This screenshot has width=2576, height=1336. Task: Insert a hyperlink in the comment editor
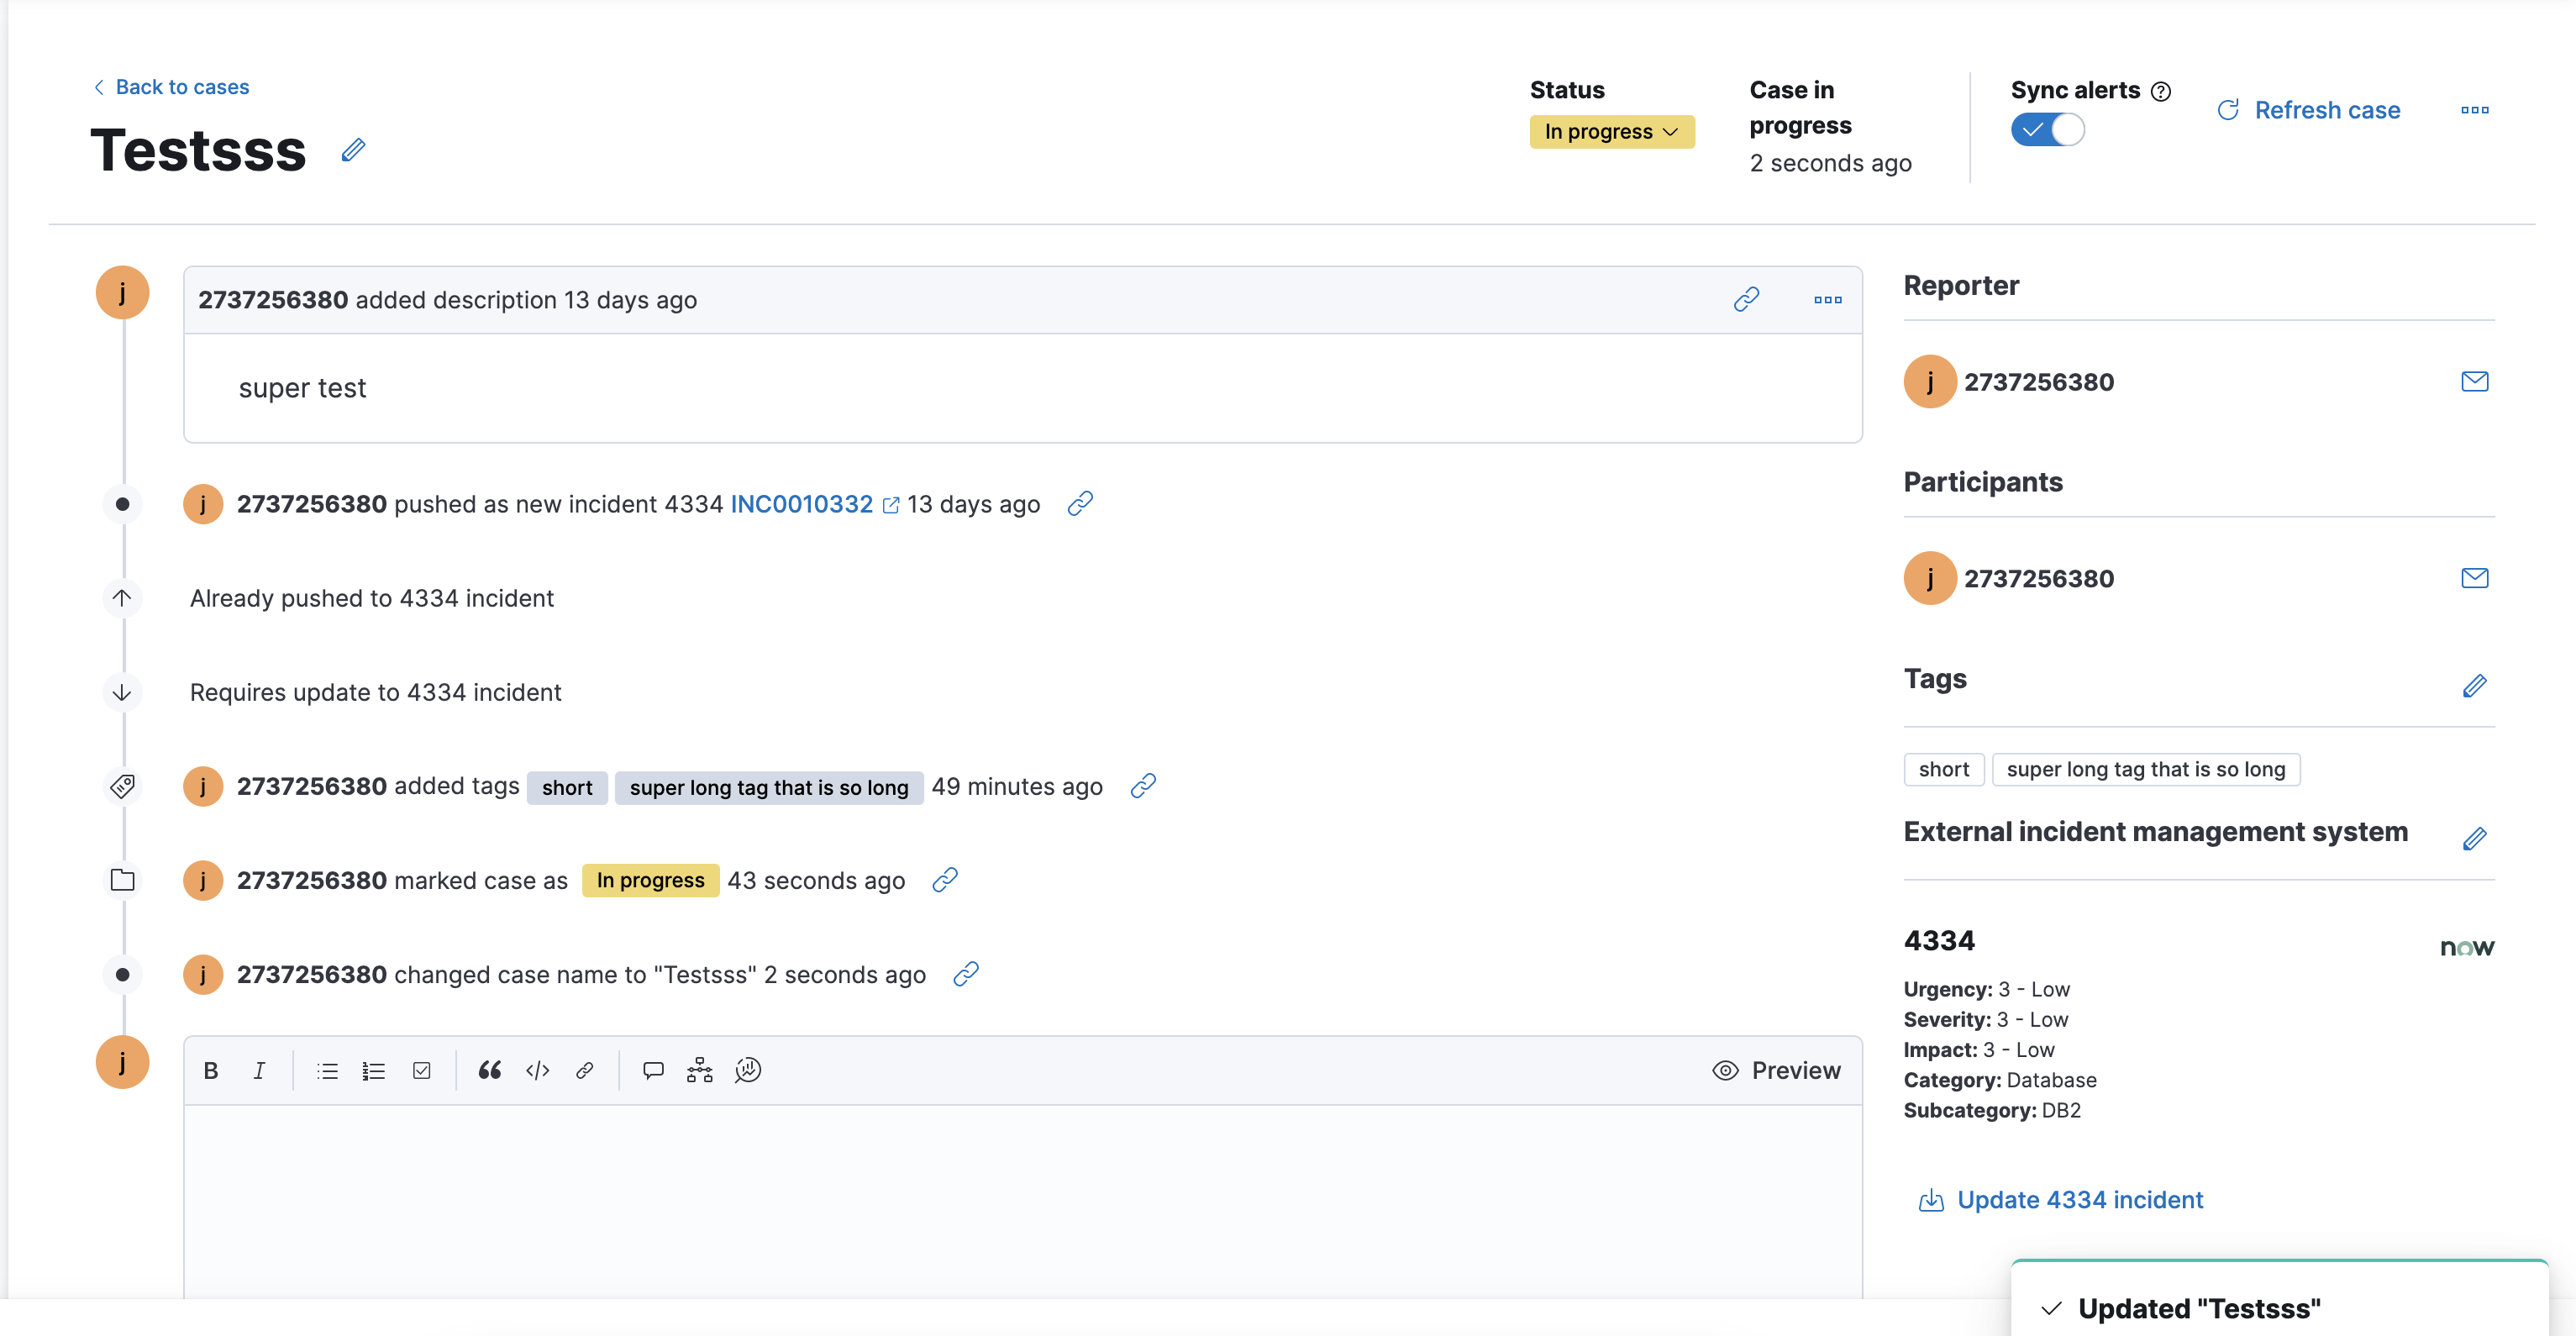[x=585, y=1070]
